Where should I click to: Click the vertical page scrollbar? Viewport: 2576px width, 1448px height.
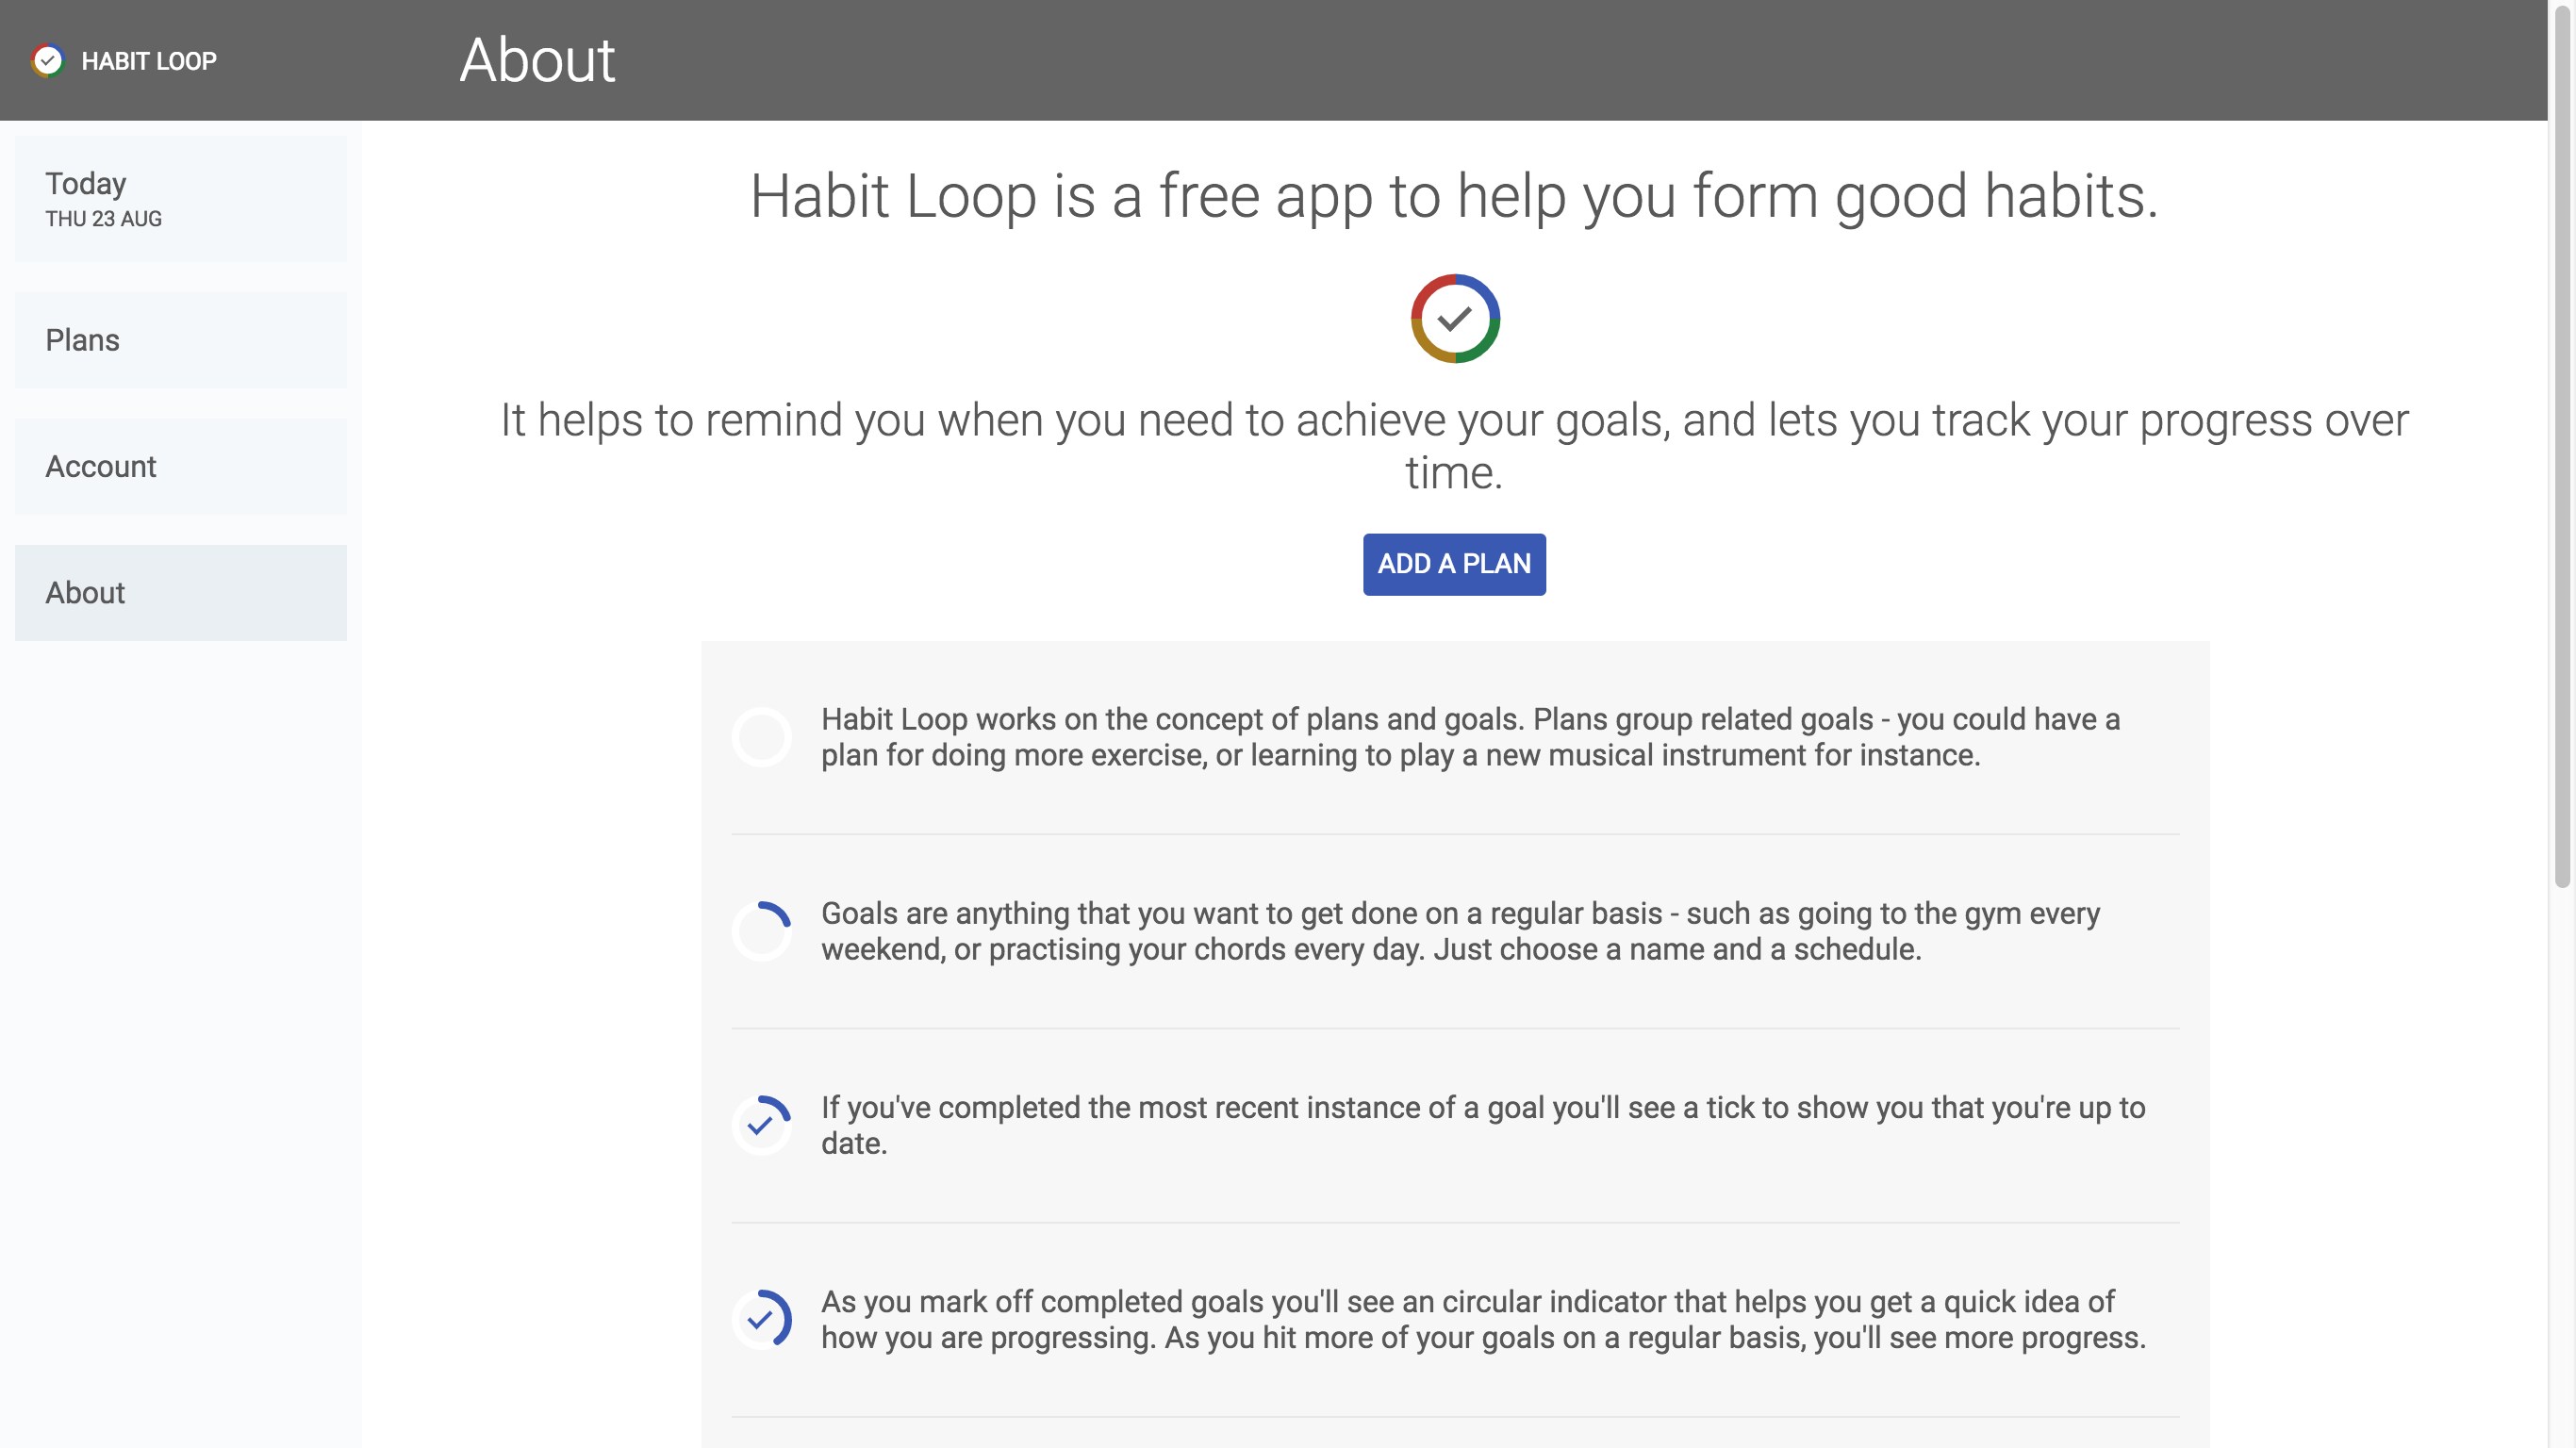coord(2561,500)
